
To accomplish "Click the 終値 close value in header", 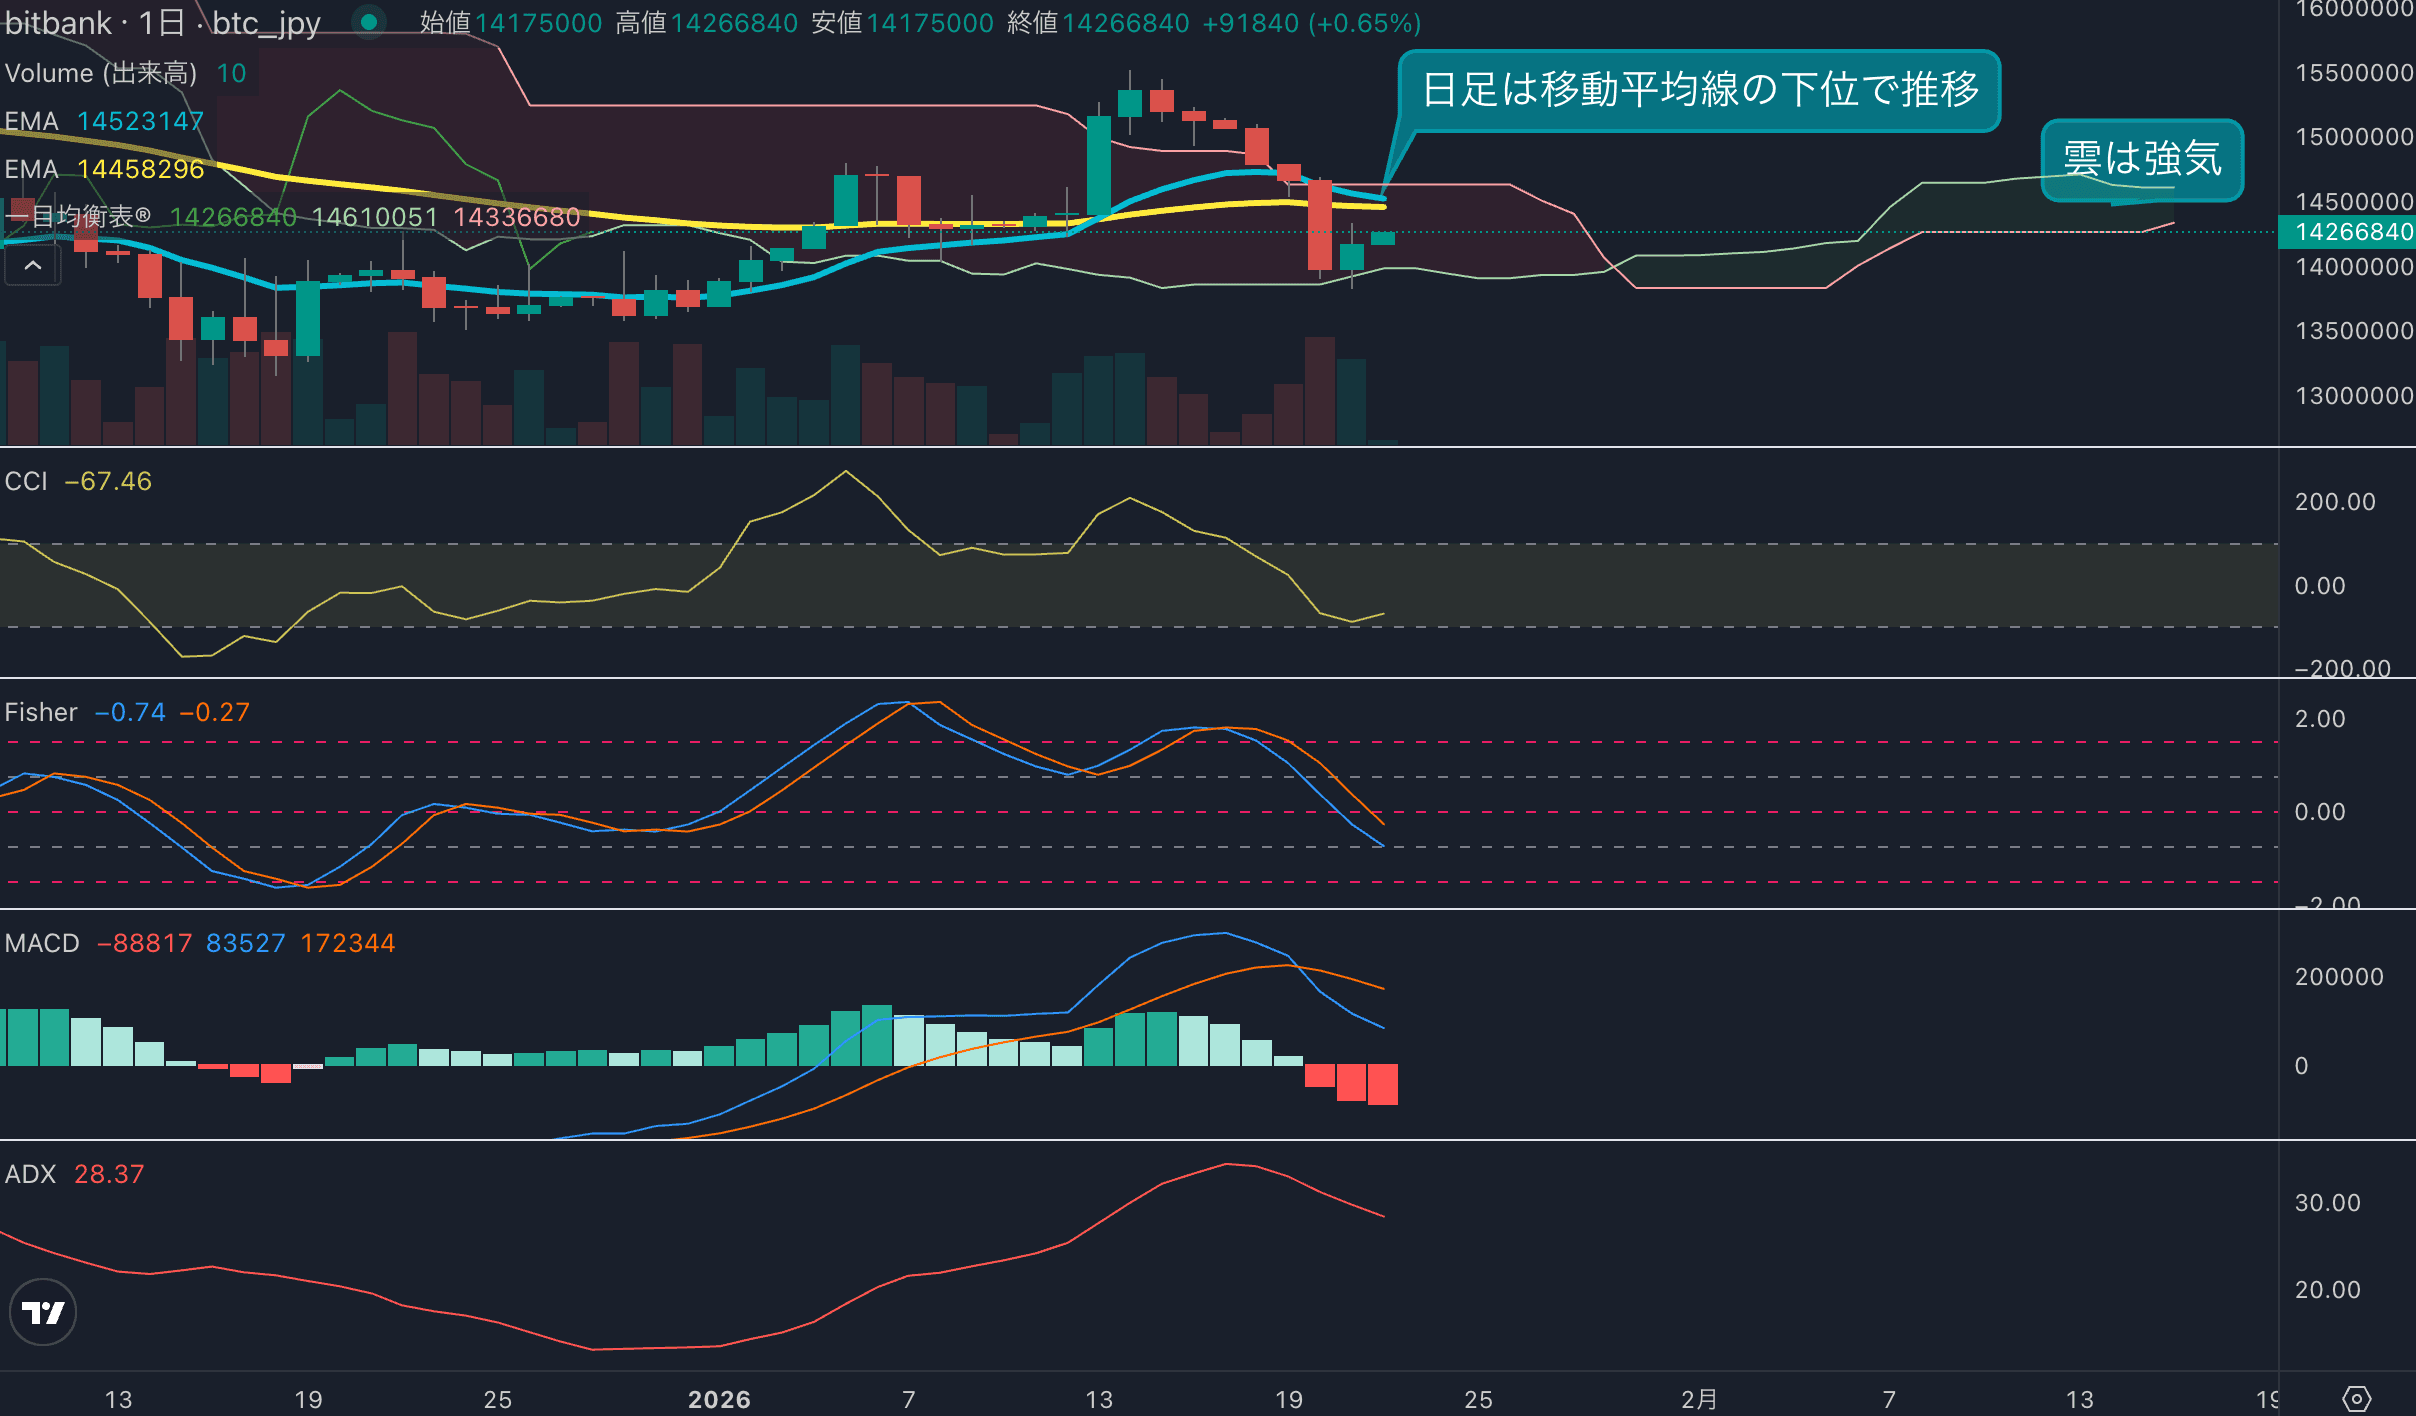I will [x=1125, y=22].
